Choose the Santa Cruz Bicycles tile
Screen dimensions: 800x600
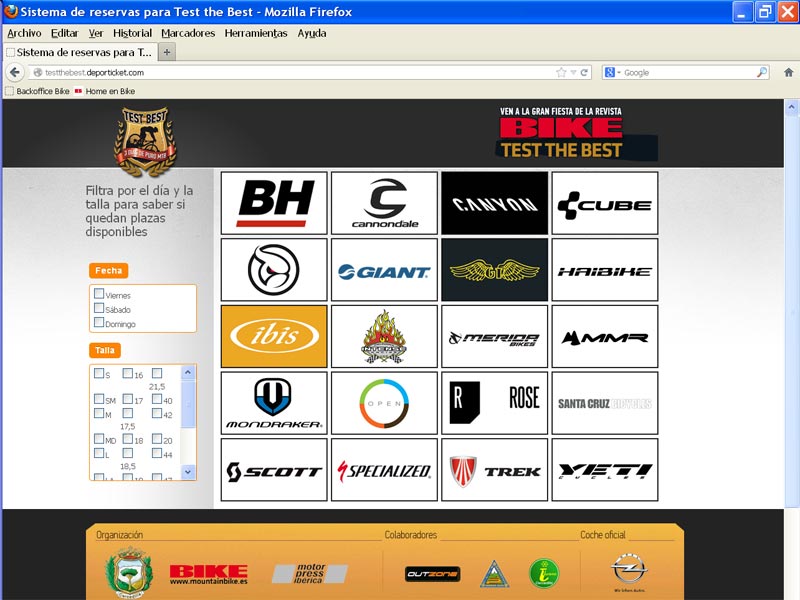coord(605,403)
